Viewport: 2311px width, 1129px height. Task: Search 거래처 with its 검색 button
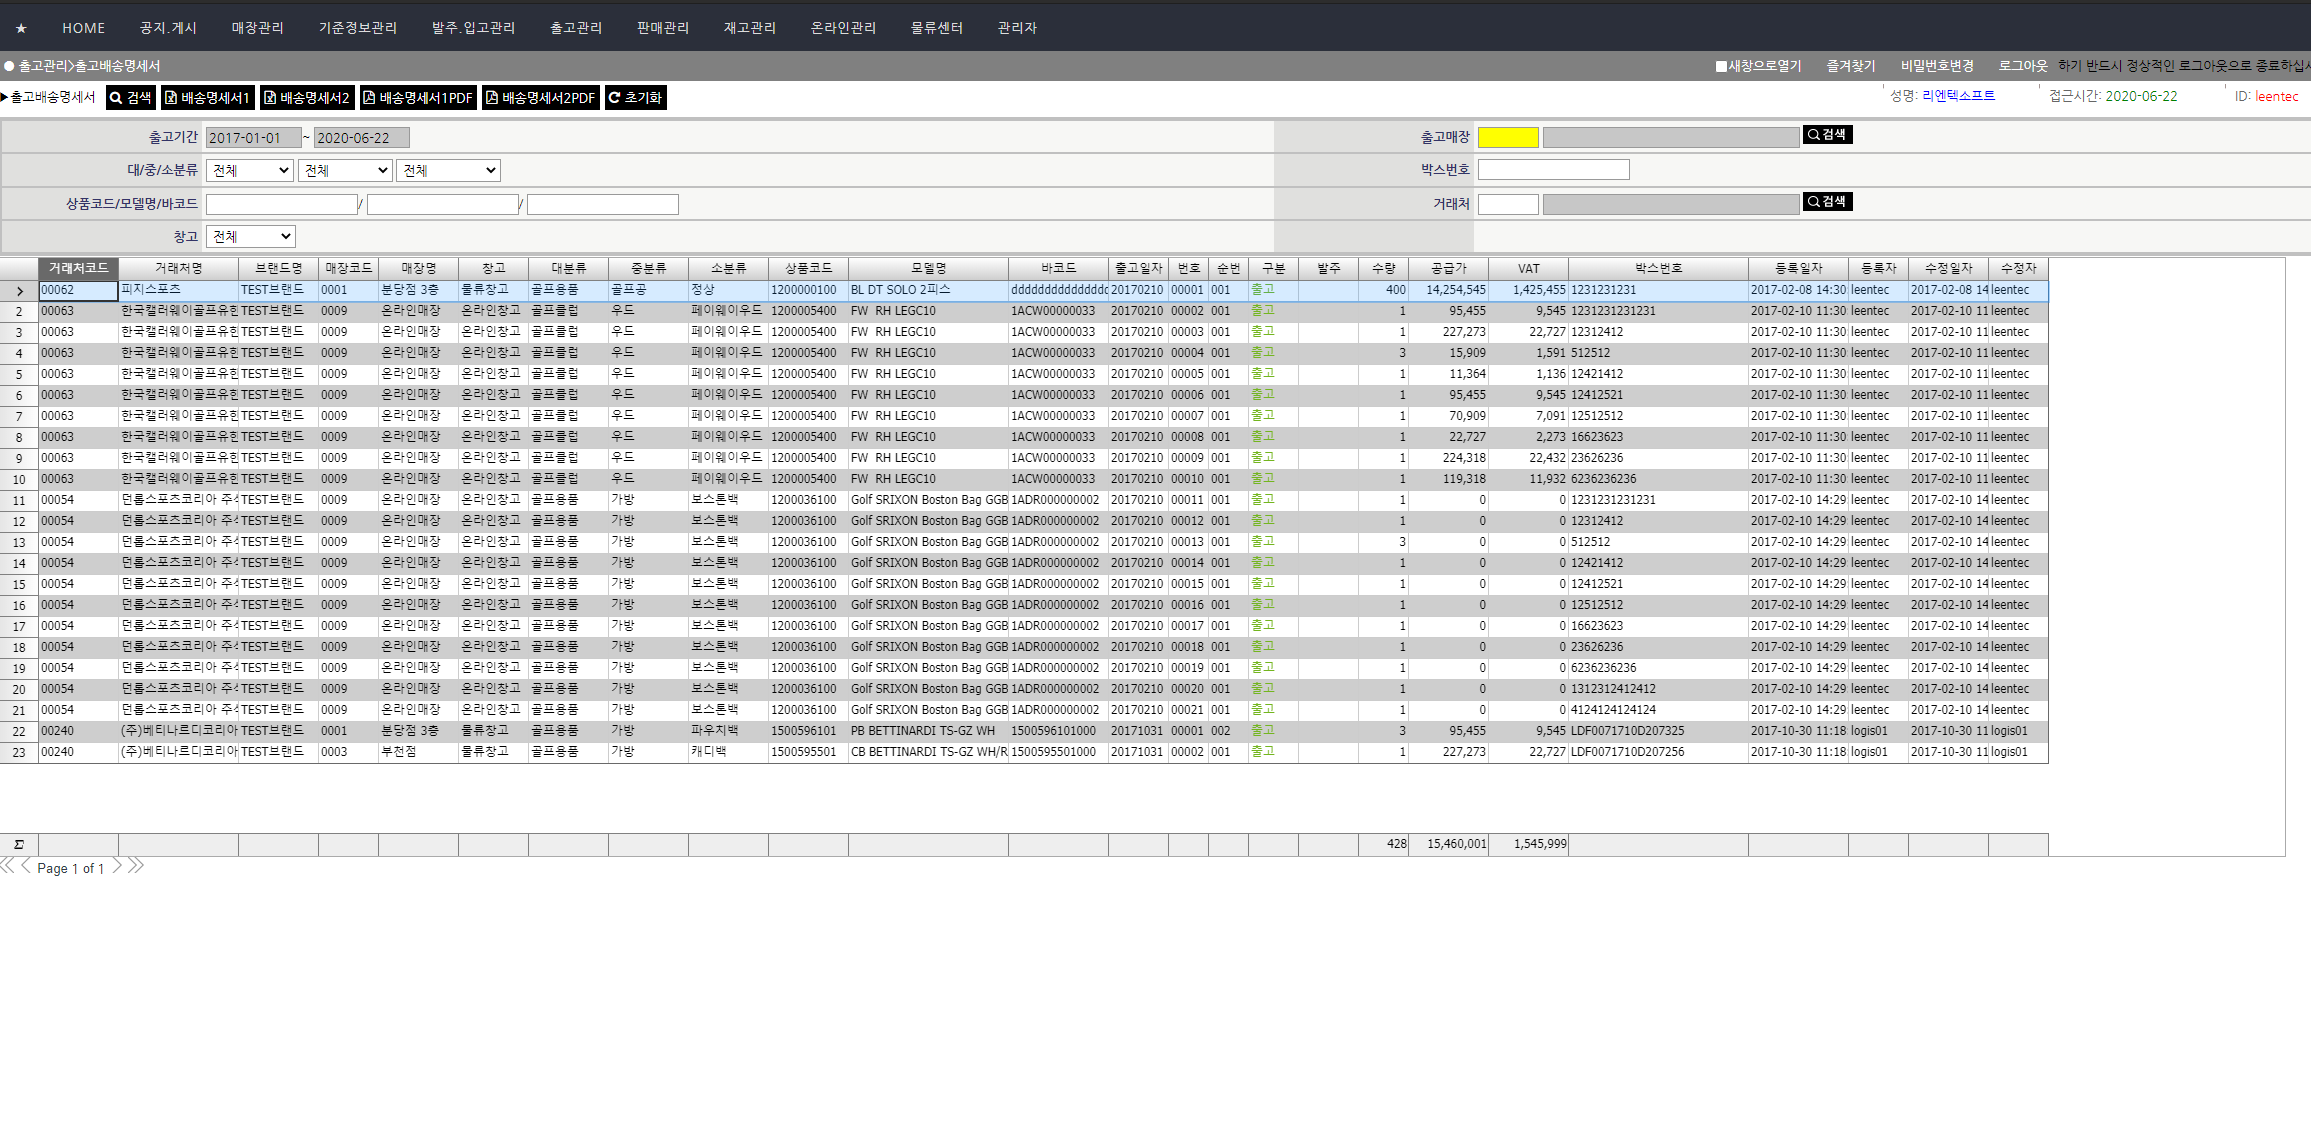1827,202
